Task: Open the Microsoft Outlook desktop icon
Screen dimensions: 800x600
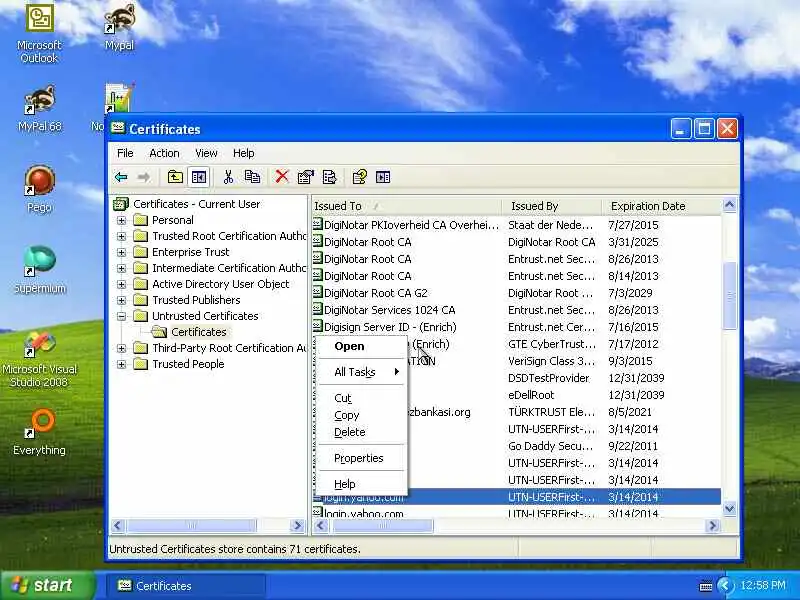Action: point(39,34)
